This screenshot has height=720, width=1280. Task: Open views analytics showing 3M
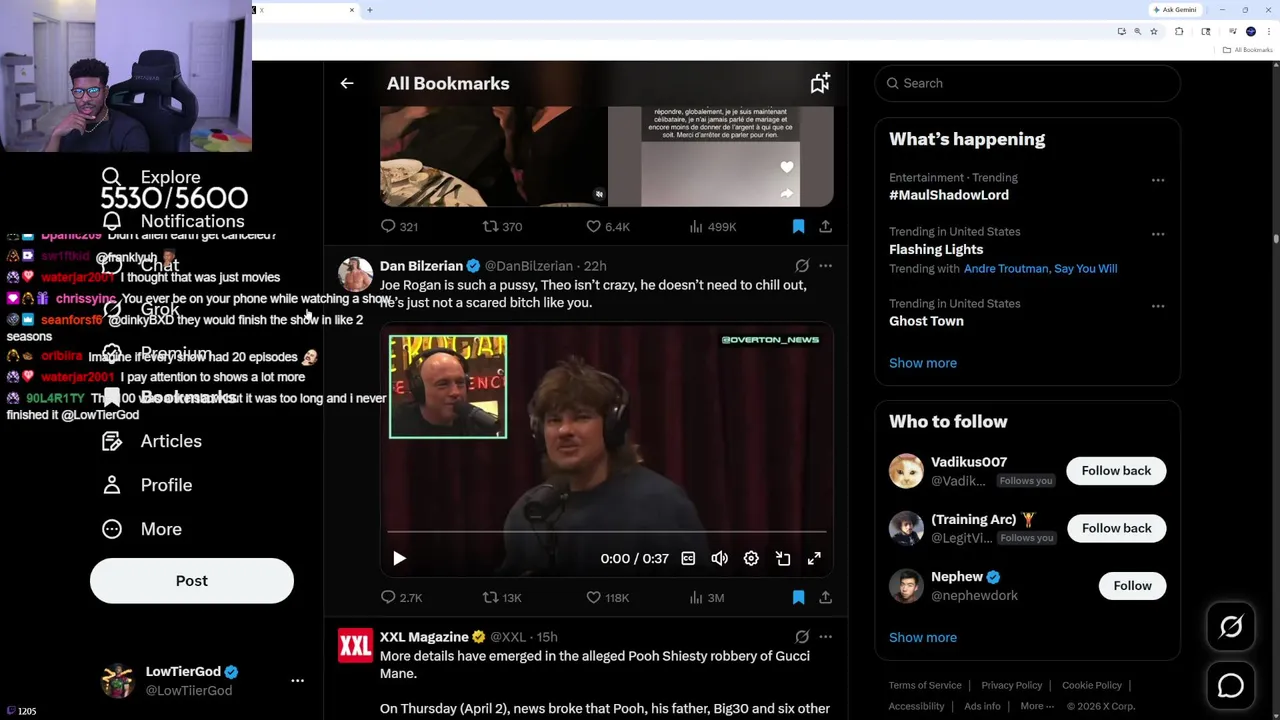[706, 598]
